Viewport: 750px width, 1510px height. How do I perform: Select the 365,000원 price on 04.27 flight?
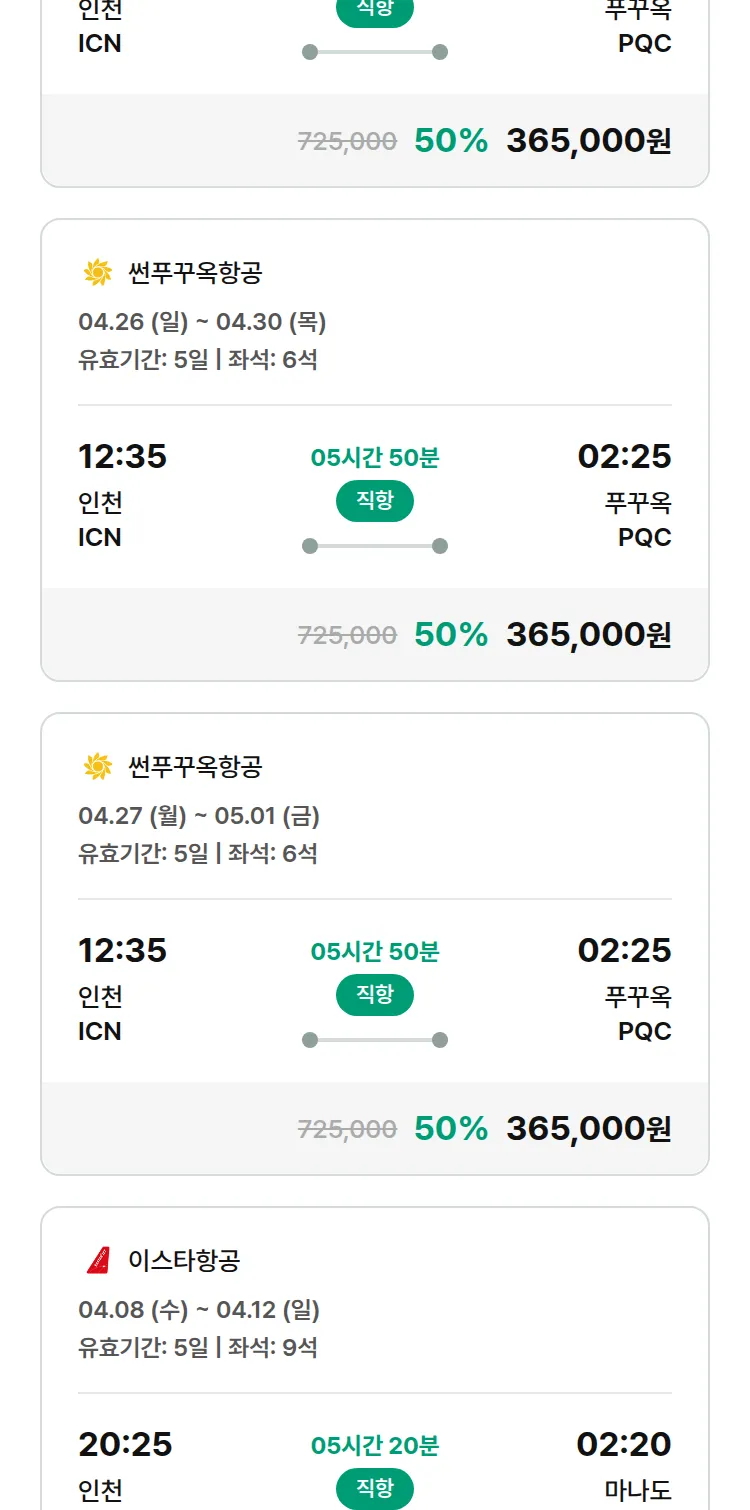click(x=588, y=1129)
